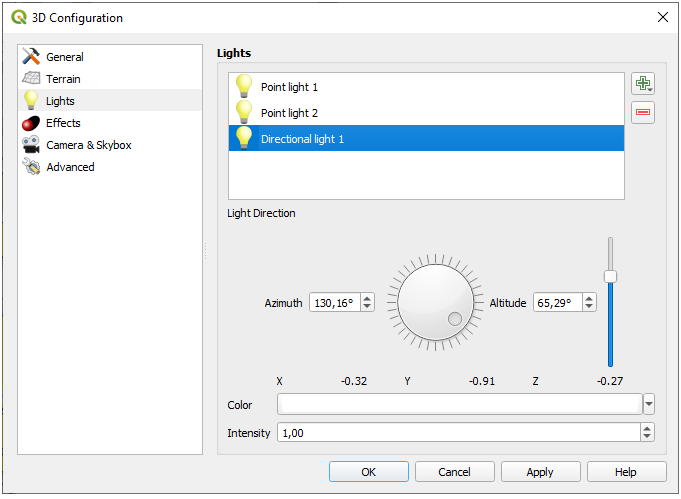Click the Terrain grid icon

click(31, 79)
